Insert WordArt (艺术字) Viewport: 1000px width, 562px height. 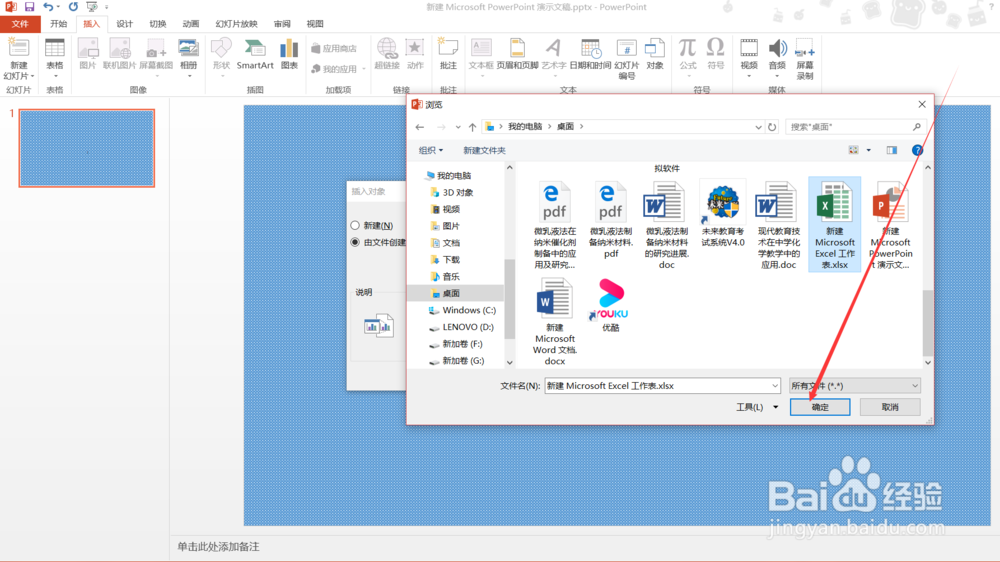tap(554, 57)
